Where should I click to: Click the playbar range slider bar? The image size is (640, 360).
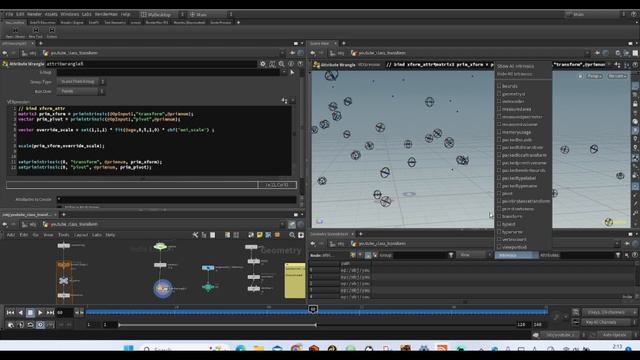click(217, 325)
